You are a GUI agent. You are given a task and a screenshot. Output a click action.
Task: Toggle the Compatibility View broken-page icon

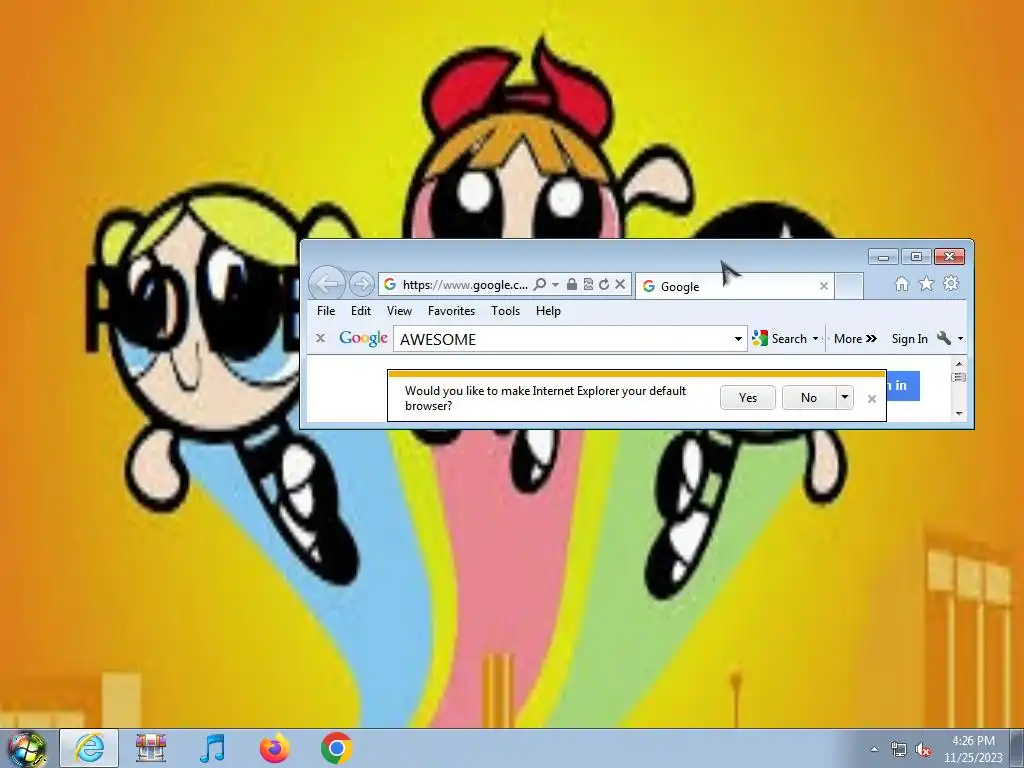tap(588, 284)
